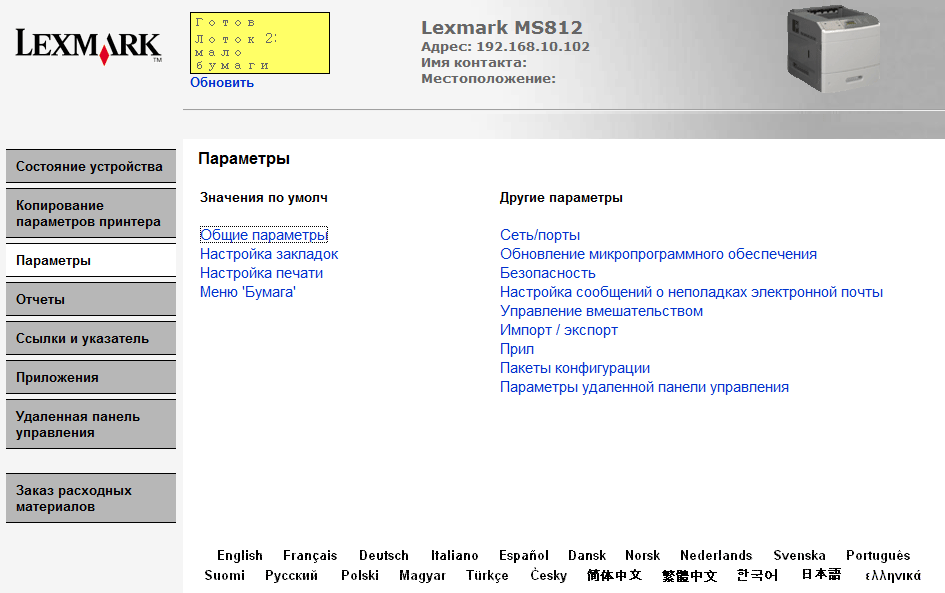Switch language to English

pos(240,556)
